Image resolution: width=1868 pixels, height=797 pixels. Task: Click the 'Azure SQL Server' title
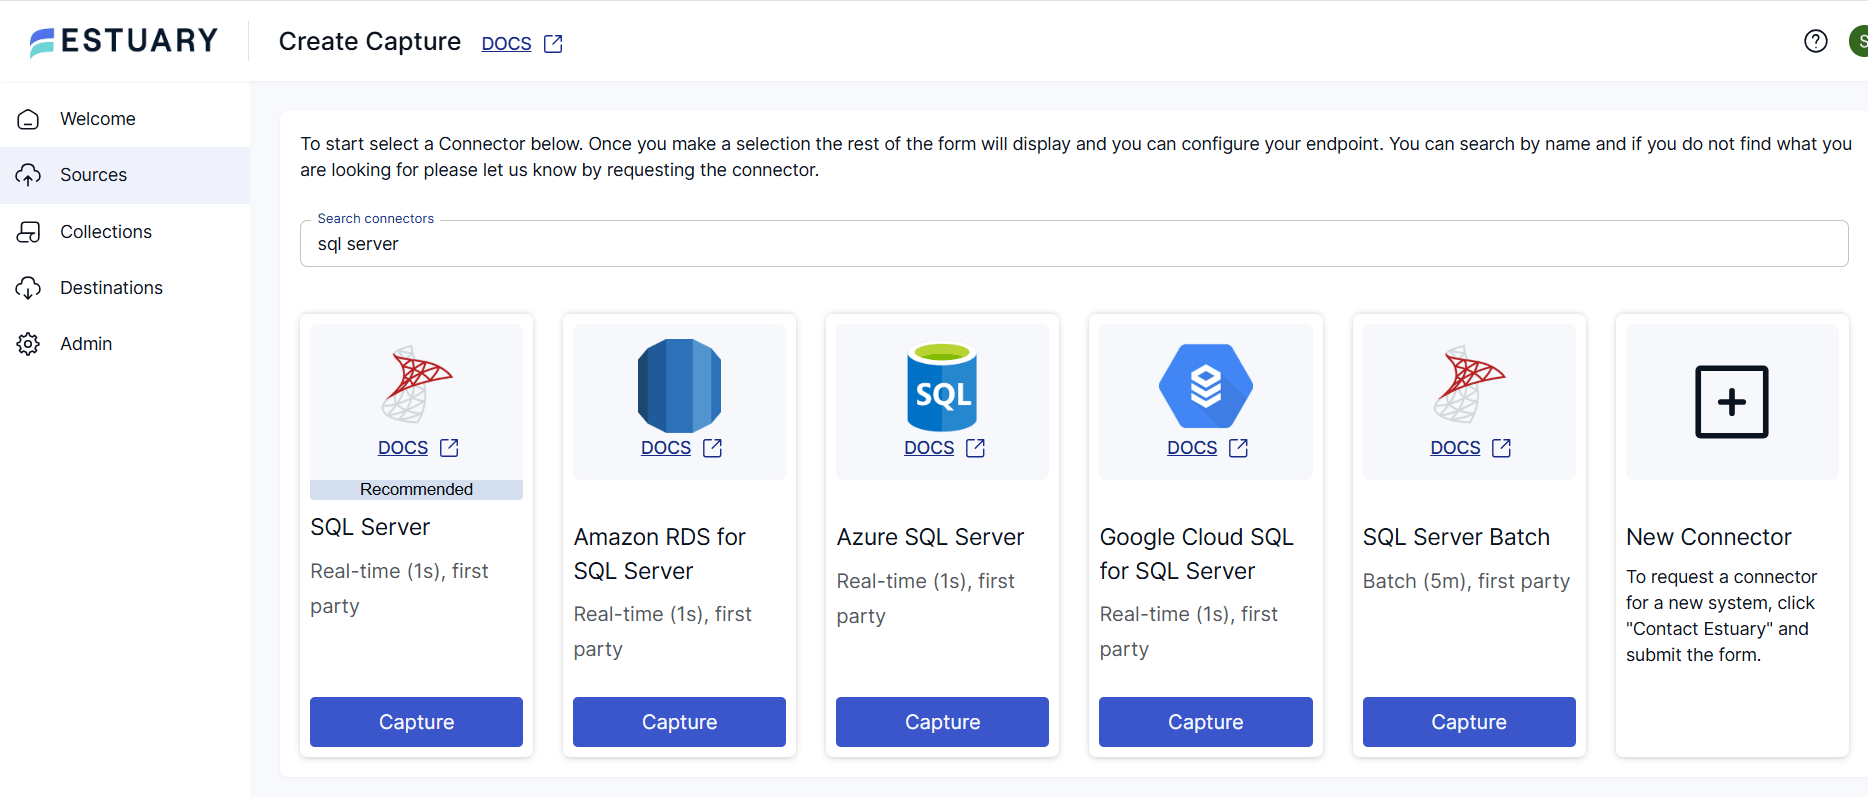pyautogui.click(x=930, y=537)
